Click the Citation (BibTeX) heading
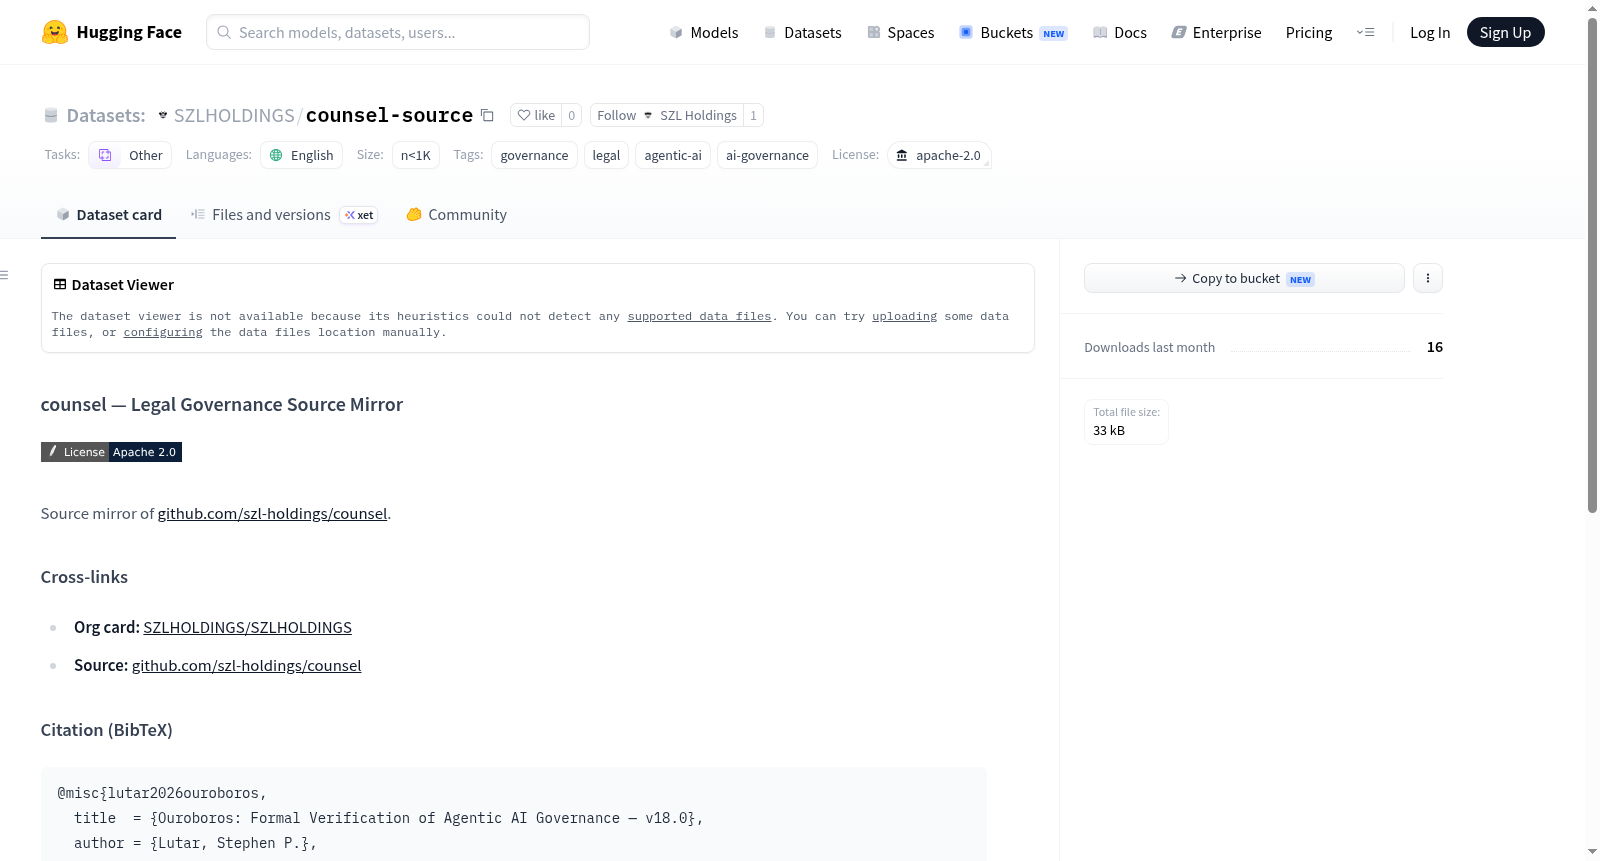 [x=107, y=730]
